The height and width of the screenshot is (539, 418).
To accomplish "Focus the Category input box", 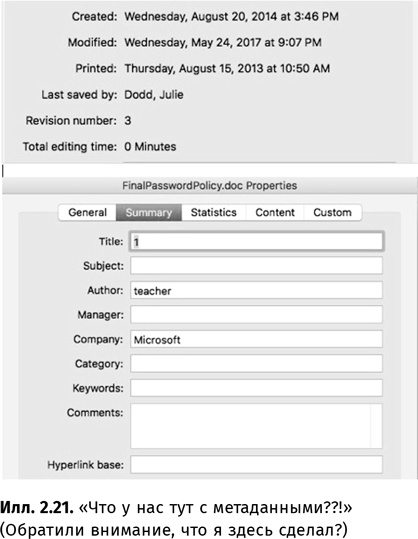I will pyautogui.click(x=256, y=364).
